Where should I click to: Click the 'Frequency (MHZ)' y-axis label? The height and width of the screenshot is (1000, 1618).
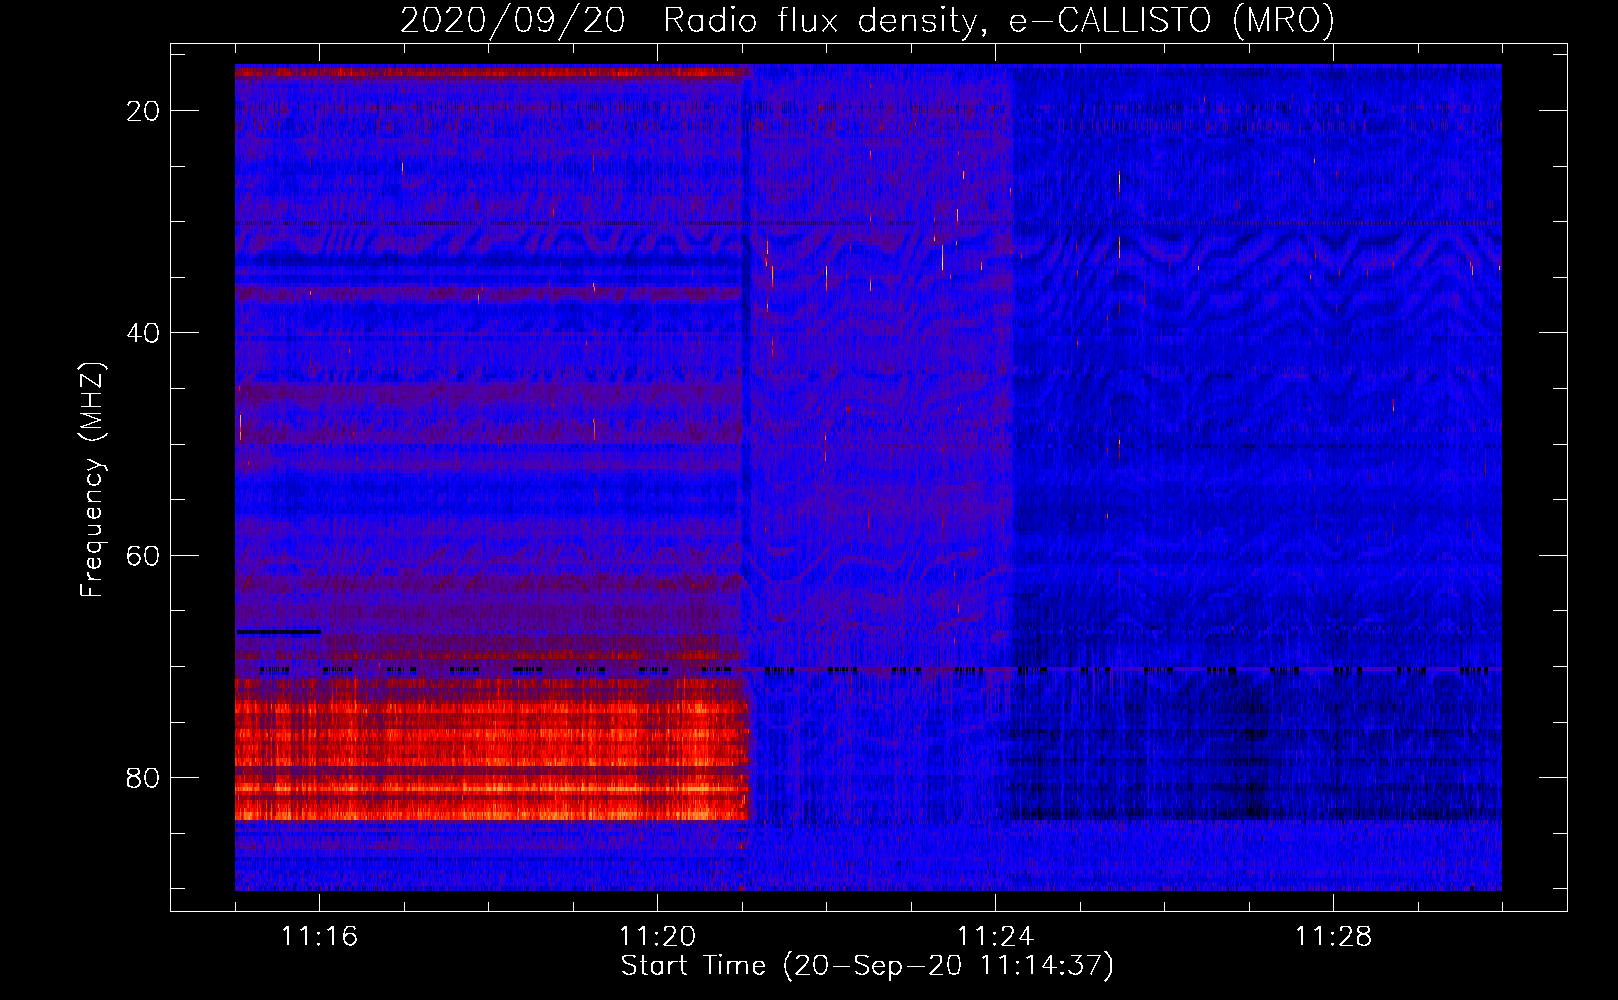(x=92, y=480)
